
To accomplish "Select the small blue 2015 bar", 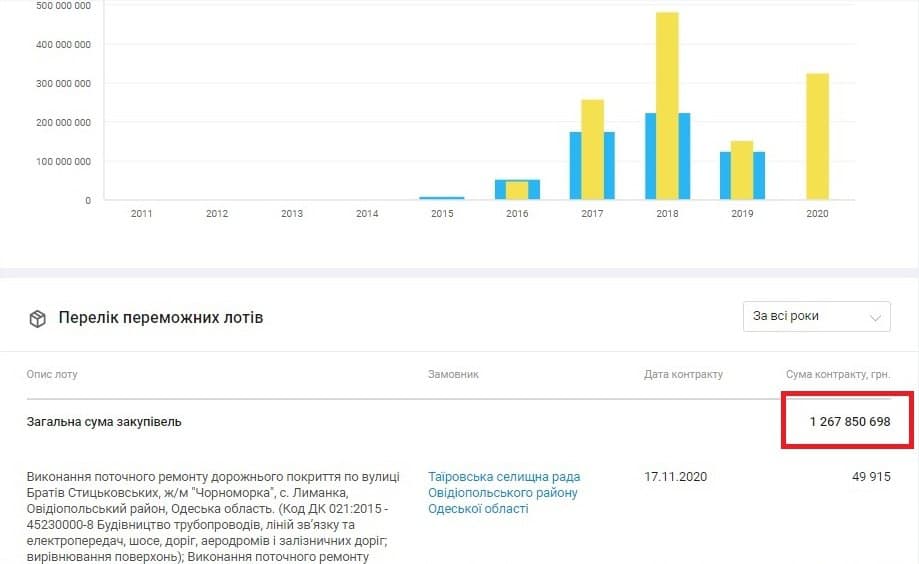I will 441,198.
